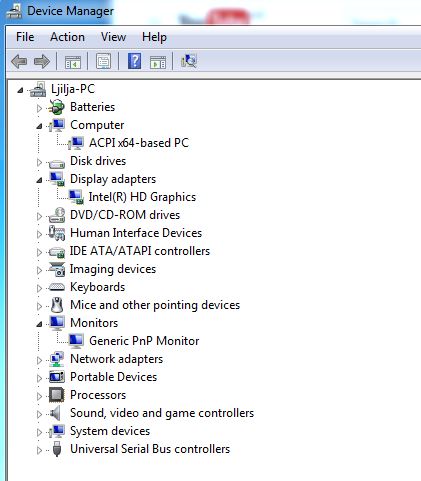Click the Keyboards icon
Viewport: 421px width, 481px height.
pyautogui.click(x=57, y=287)
